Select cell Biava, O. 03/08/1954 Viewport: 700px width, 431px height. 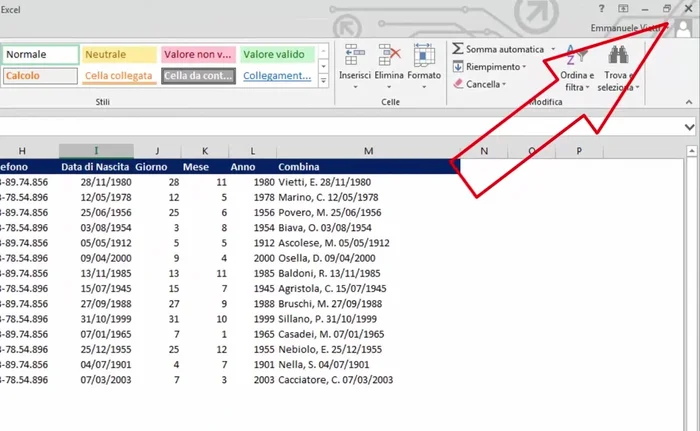tap(368, 228)
